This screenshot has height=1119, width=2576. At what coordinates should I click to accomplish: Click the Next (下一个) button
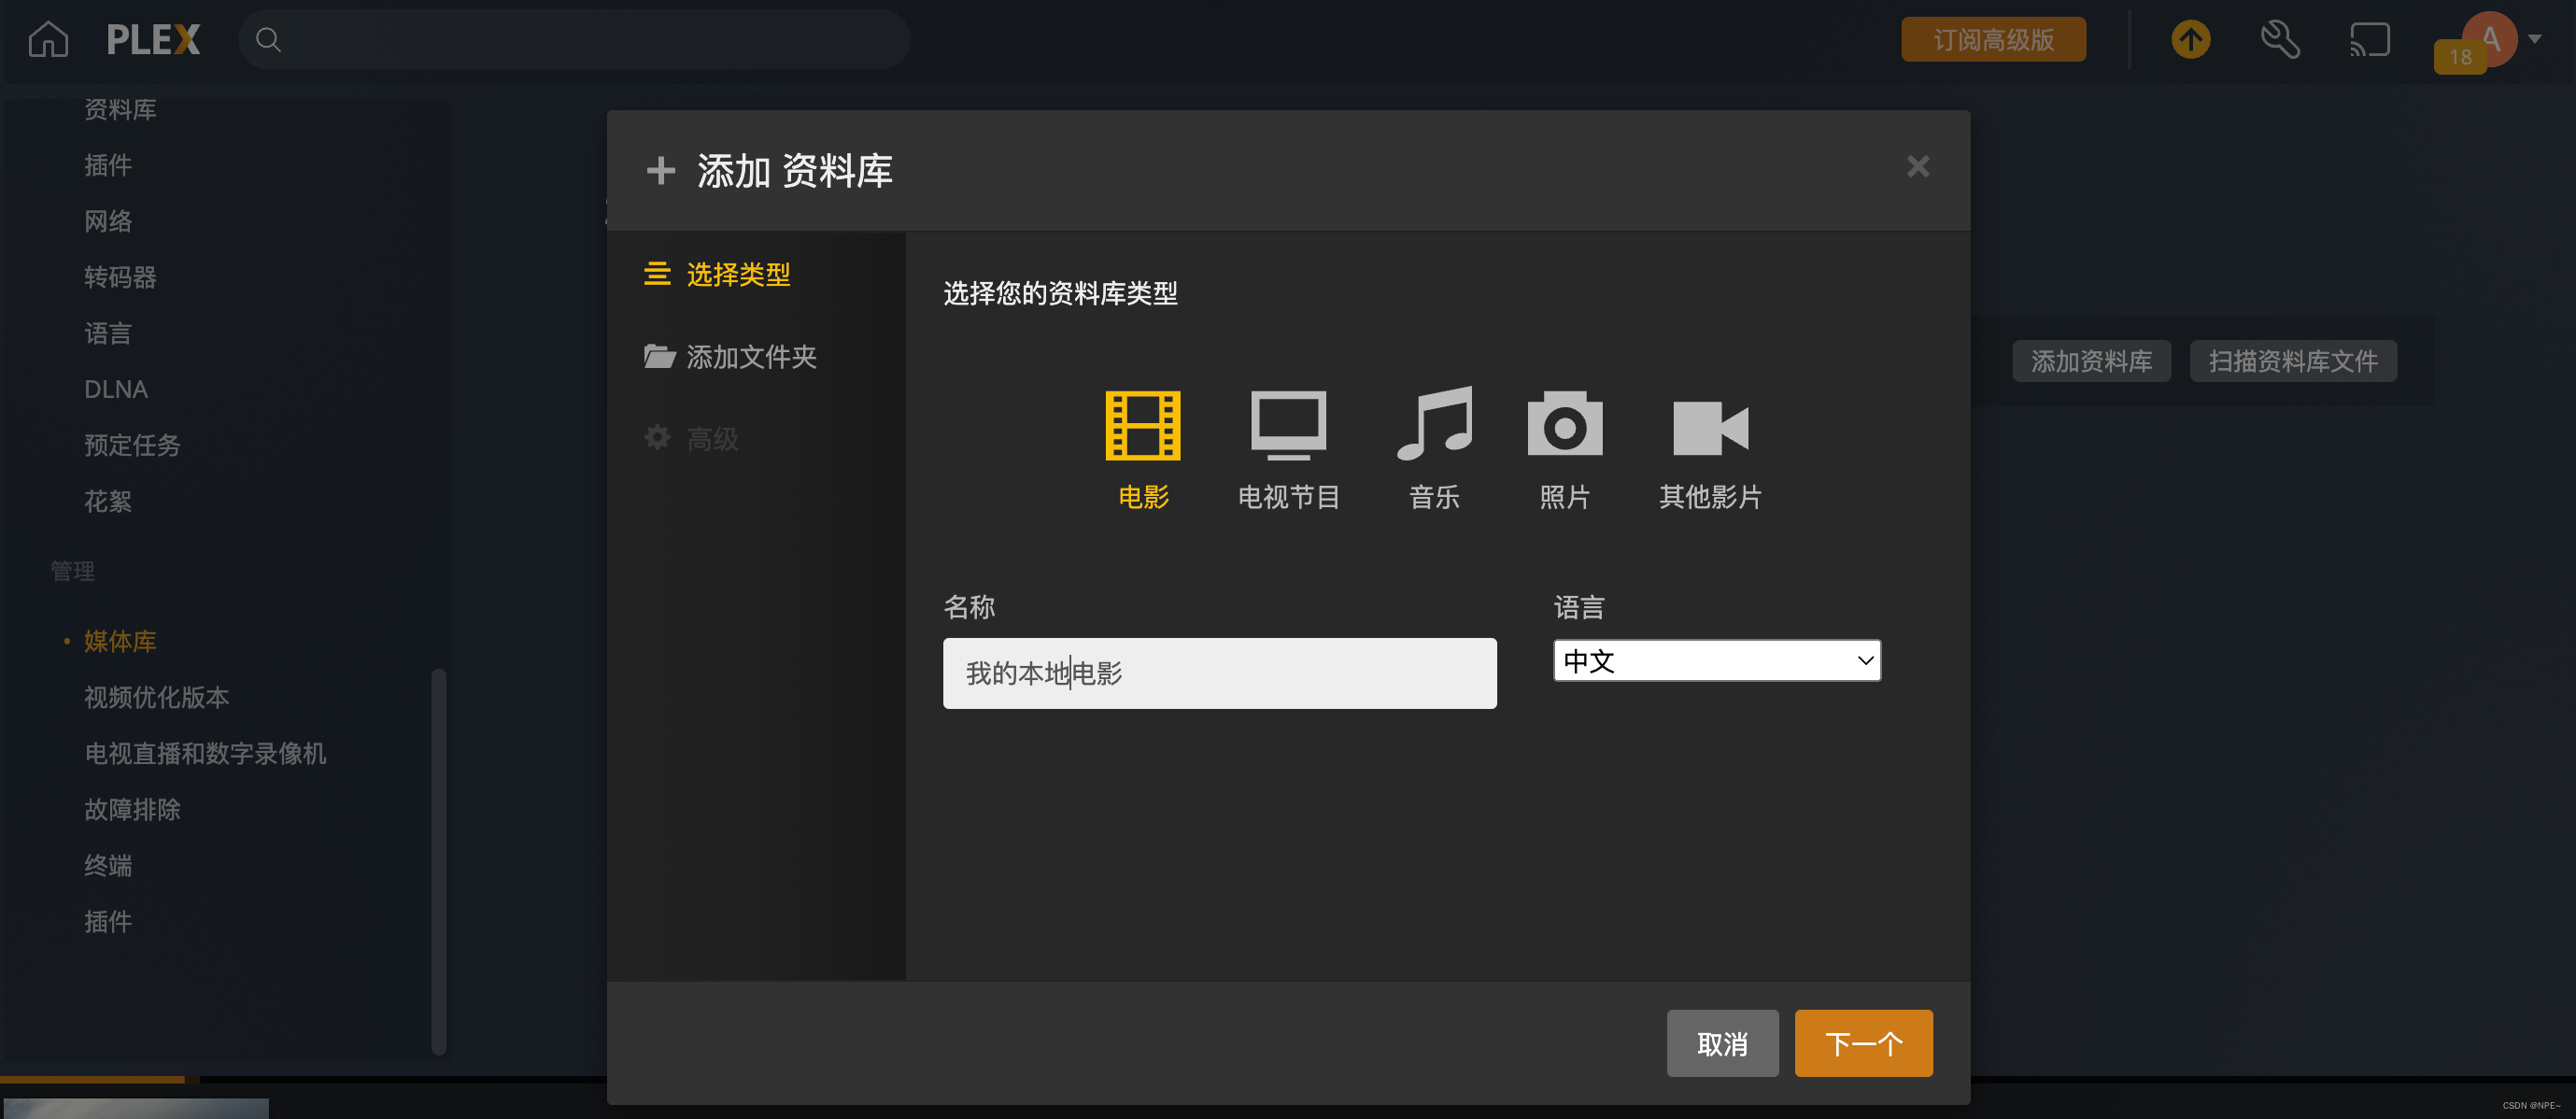[x=1863, y=1043]
